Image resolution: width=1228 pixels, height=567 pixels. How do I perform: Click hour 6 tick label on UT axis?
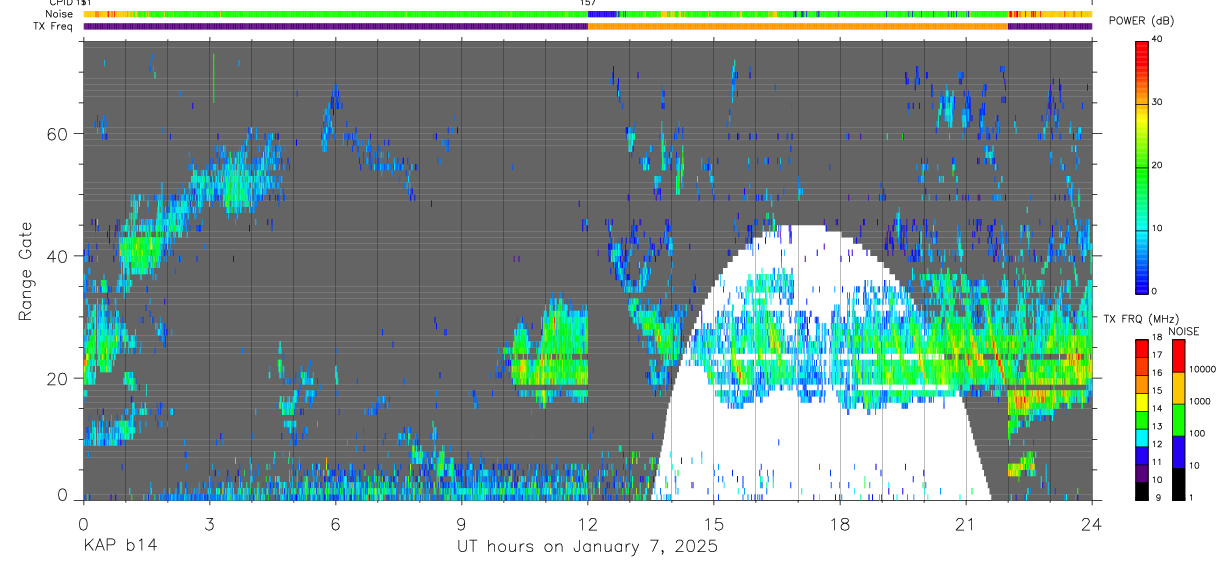(335, 522)
